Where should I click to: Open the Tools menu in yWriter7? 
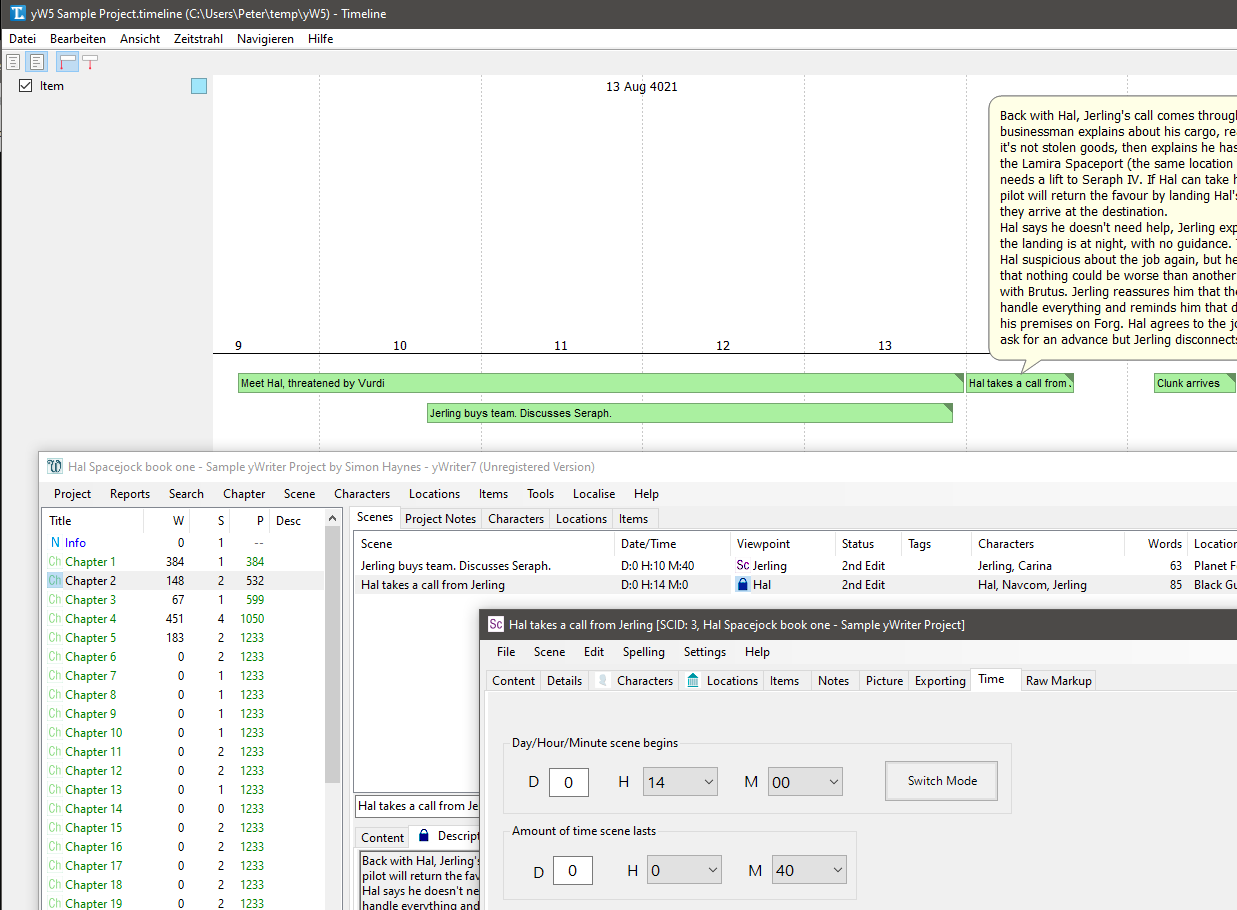541,494
